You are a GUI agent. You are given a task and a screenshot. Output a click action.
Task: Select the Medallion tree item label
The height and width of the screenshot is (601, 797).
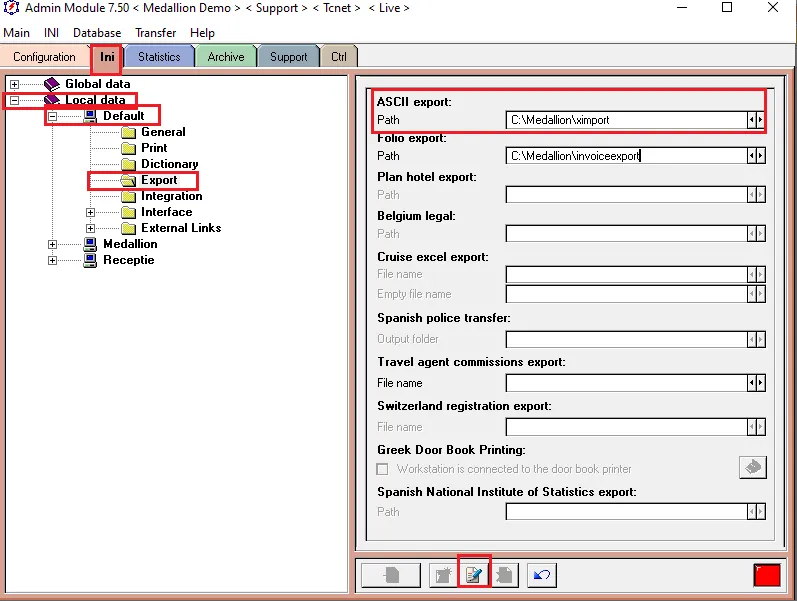[130, 244]
